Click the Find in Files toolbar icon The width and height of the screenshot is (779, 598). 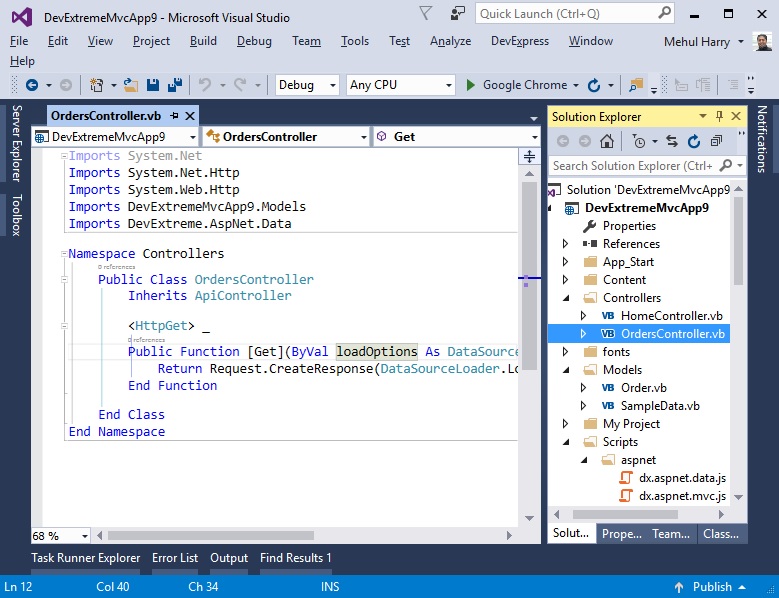635,85
